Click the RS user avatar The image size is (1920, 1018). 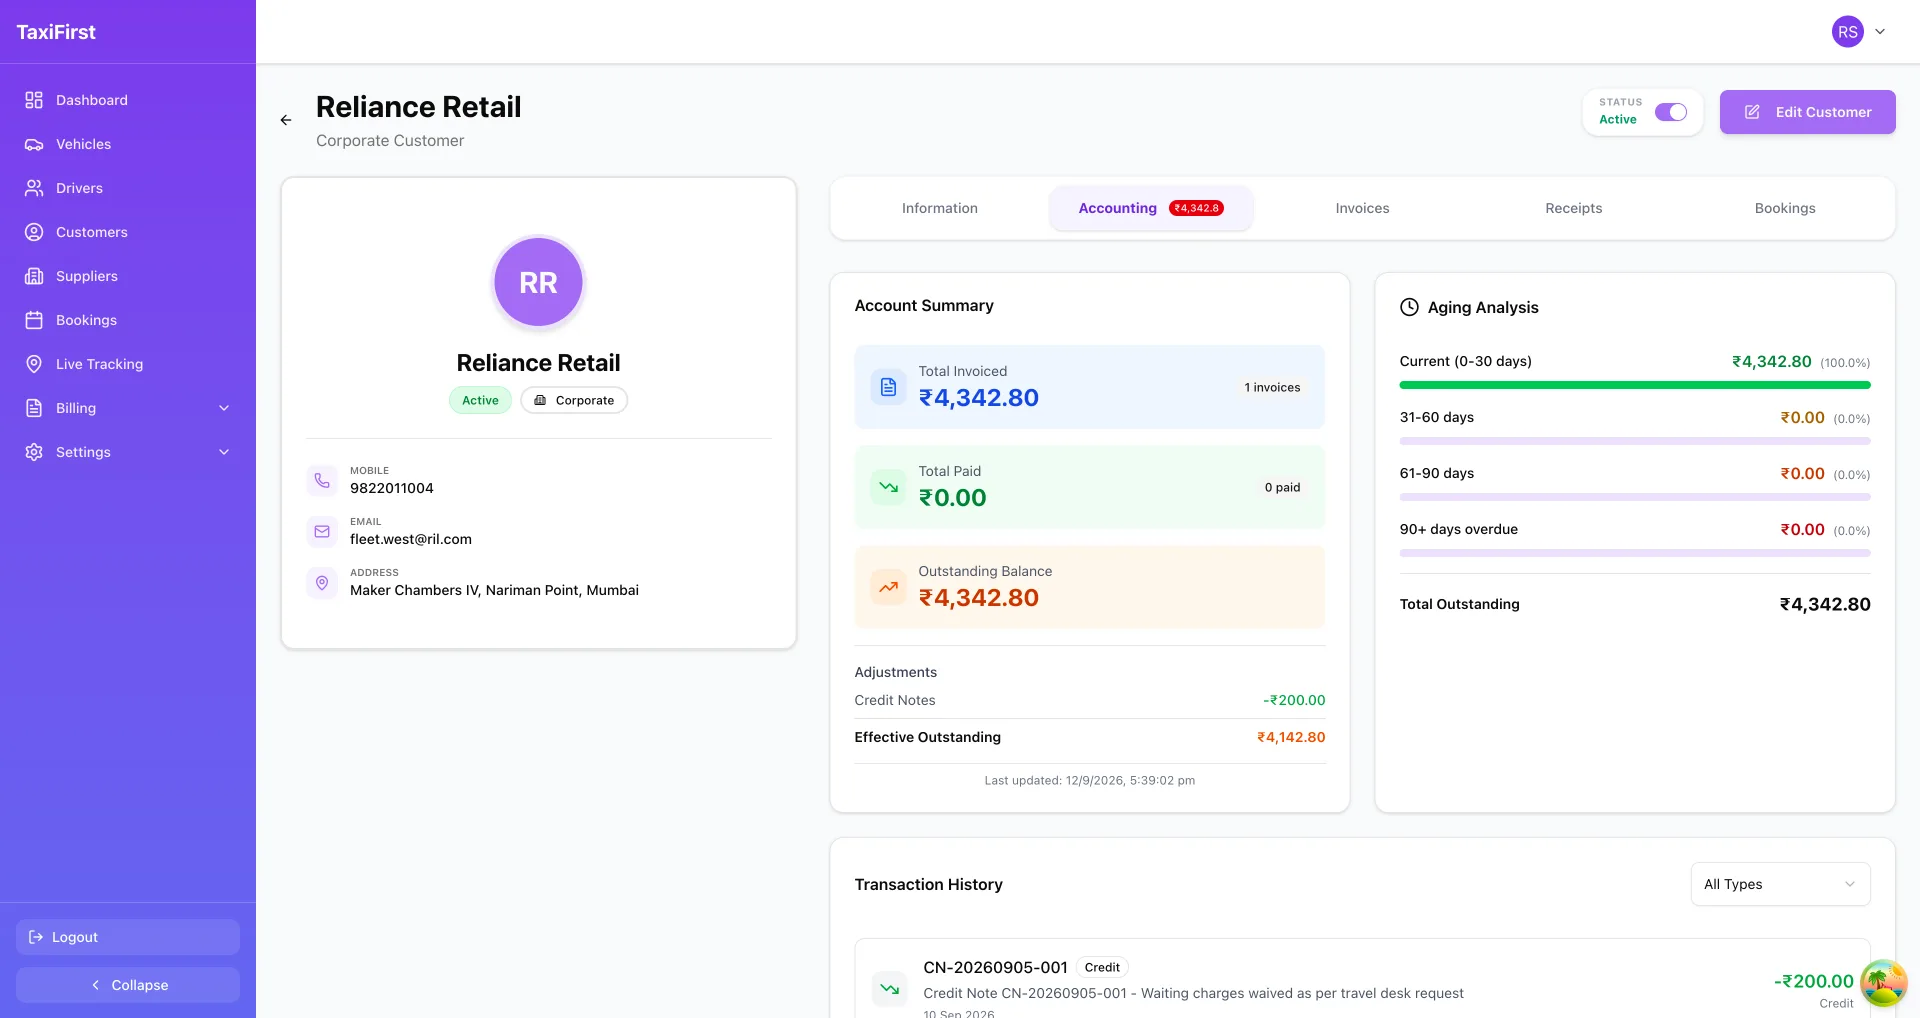tap(1848, 32)
